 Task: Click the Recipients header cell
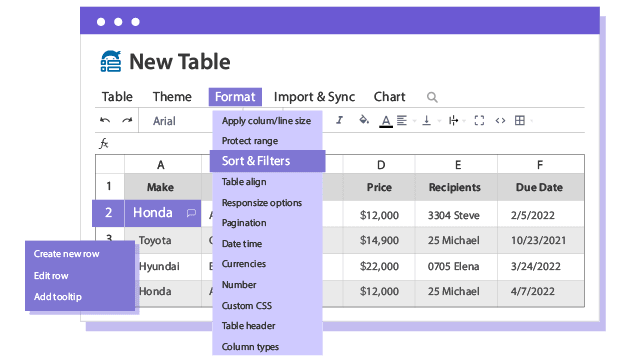point(456,187)
